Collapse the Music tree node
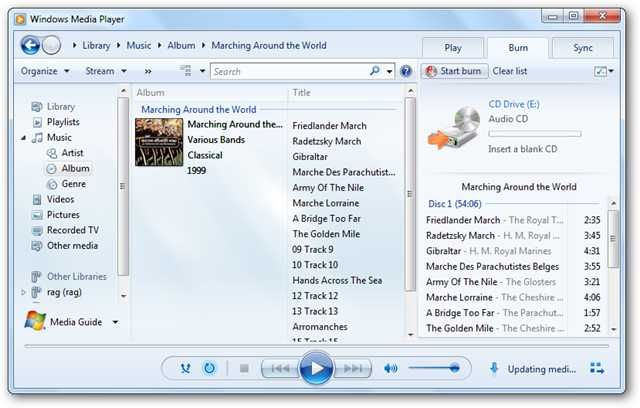 tap(23, 138)
